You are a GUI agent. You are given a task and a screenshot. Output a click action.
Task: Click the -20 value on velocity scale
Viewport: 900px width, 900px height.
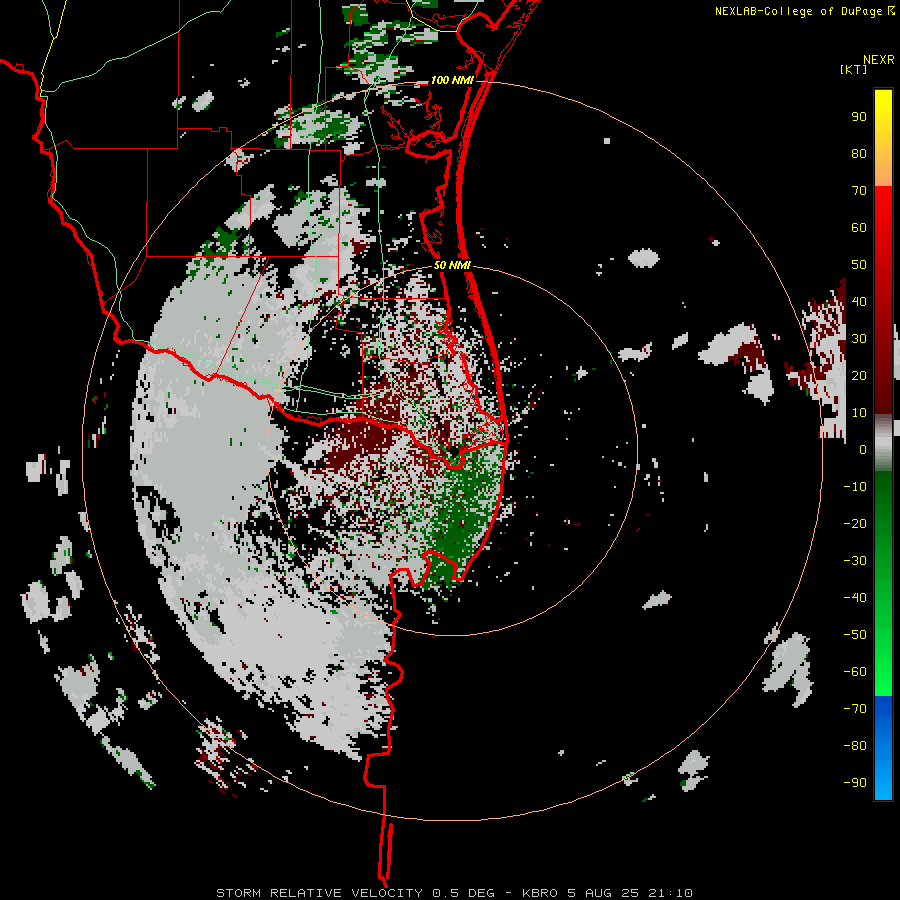point(855,523)
